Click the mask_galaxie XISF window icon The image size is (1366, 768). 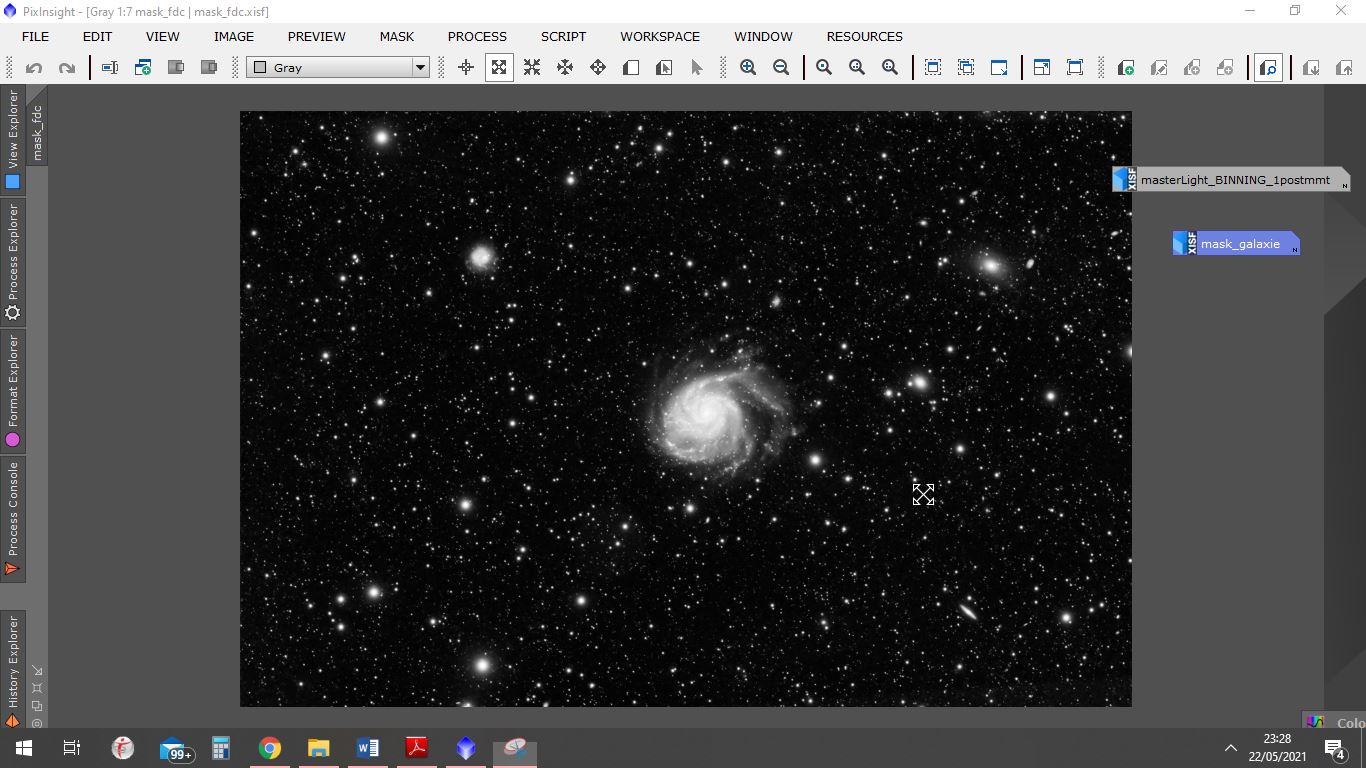click(x=1185, y=243)
